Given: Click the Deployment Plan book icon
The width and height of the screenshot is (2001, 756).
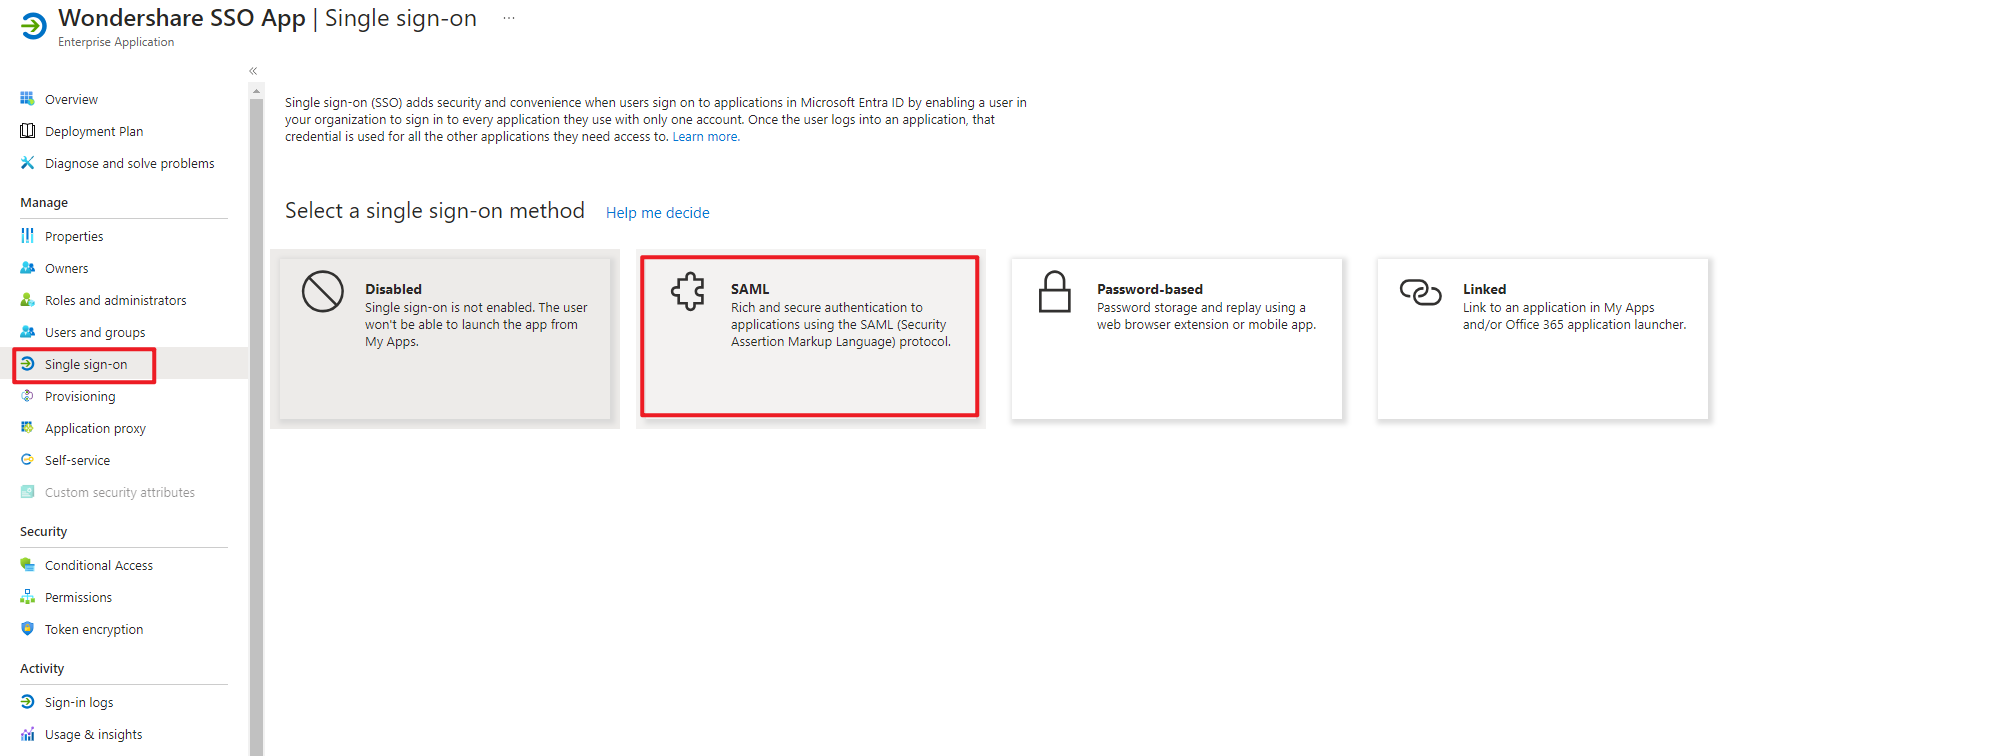Looking at the screenshot, I should pyautogui.click(x=27, y=131).
